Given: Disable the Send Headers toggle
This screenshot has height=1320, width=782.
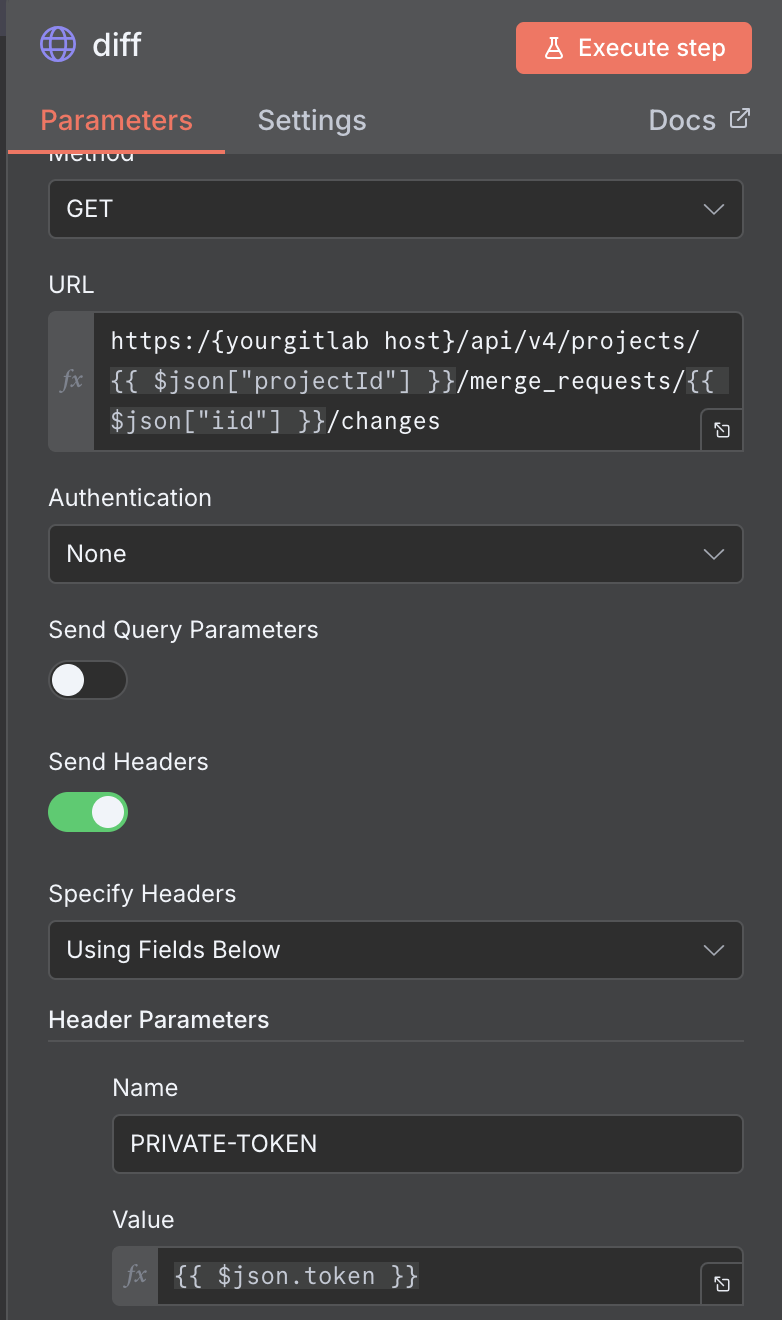Looking at the screenshot, I should pos(88,812).
